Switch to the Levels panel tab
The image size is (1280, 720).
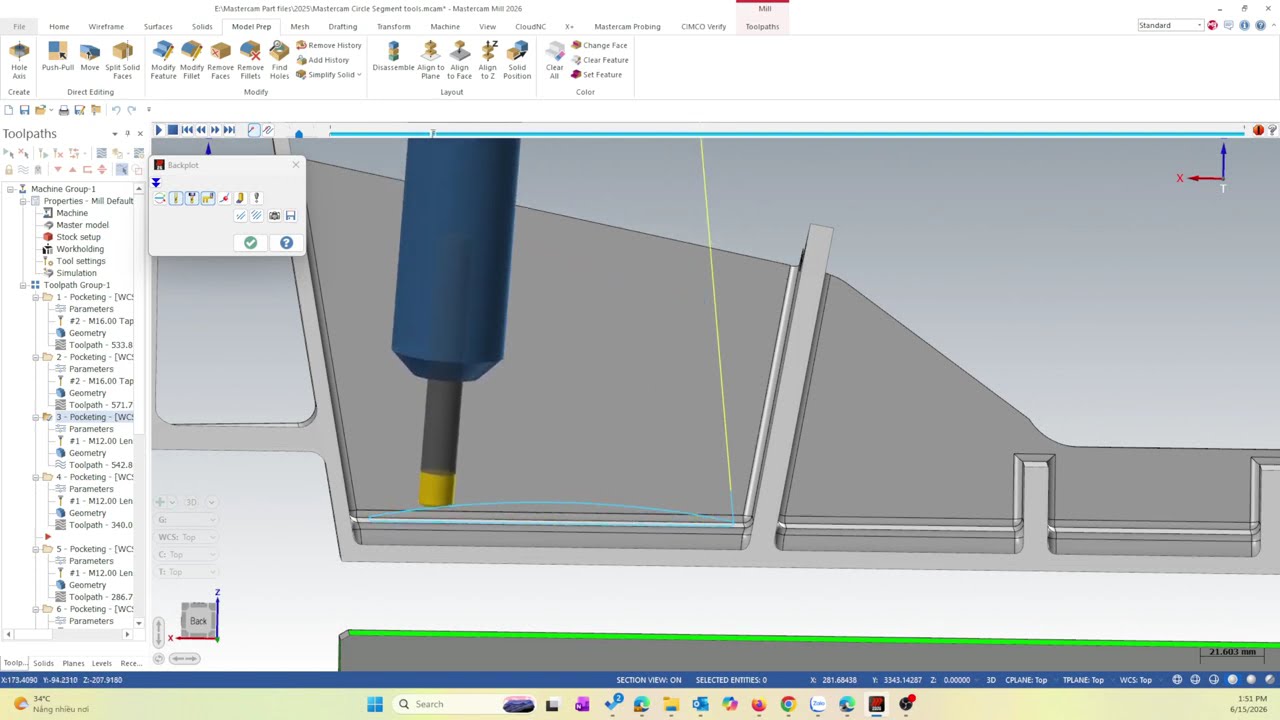click(102, 663)
